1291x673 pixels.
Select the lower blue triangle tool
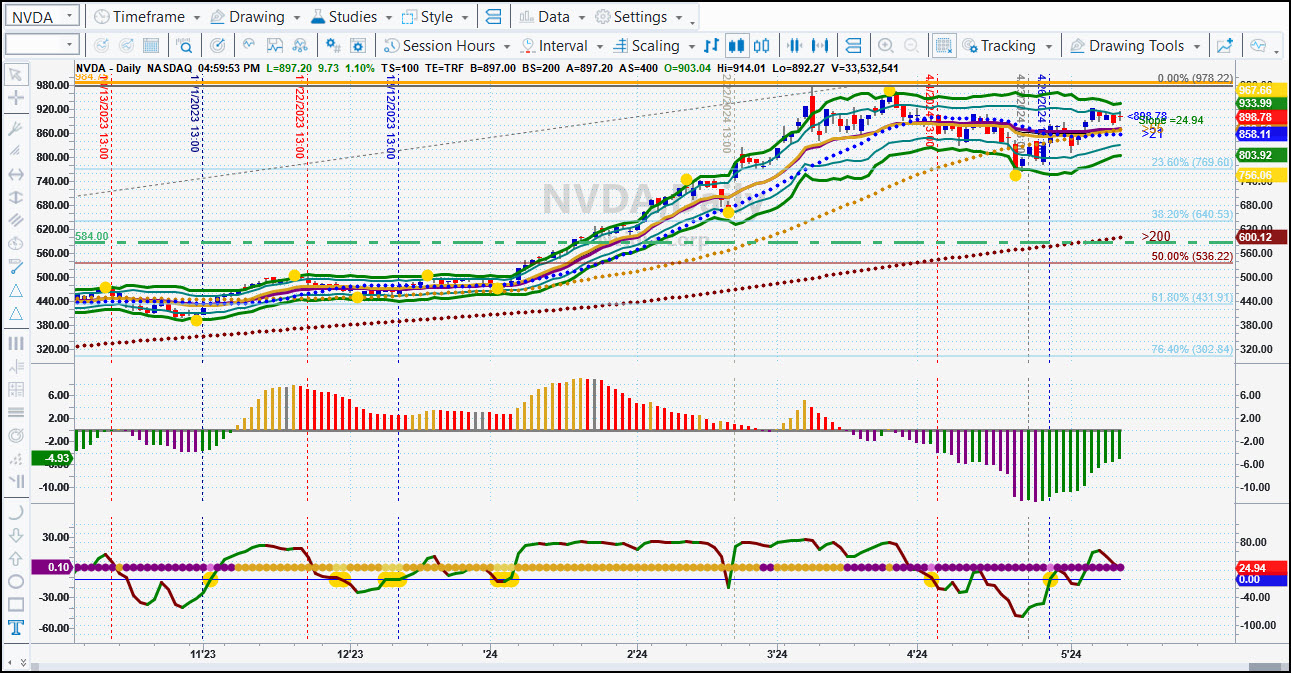[16, 314]
